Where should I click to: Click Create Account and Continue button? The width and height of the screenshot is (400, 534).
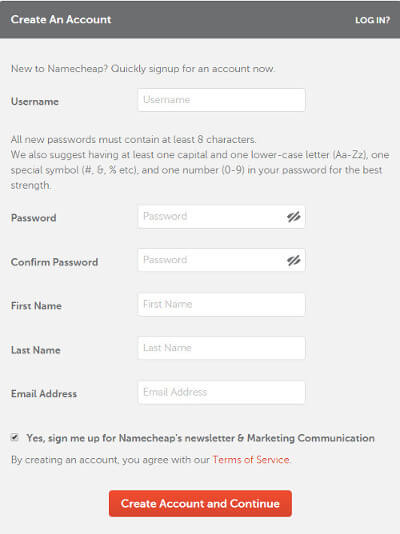(200, 504)
